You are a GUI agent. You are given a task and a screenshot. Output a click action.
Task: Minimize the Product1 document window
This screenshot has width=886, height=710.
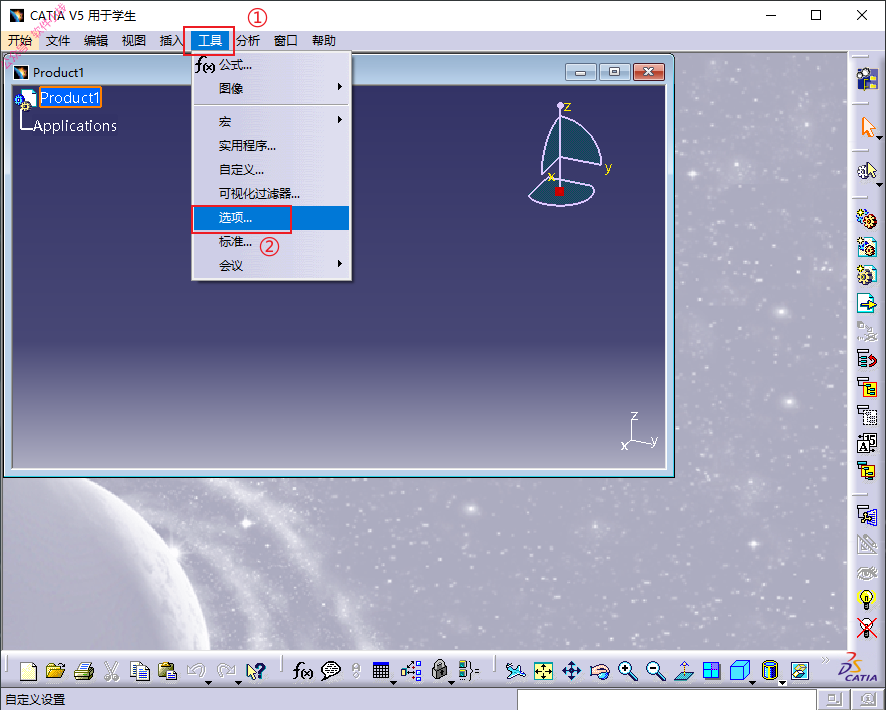(580, 72)
